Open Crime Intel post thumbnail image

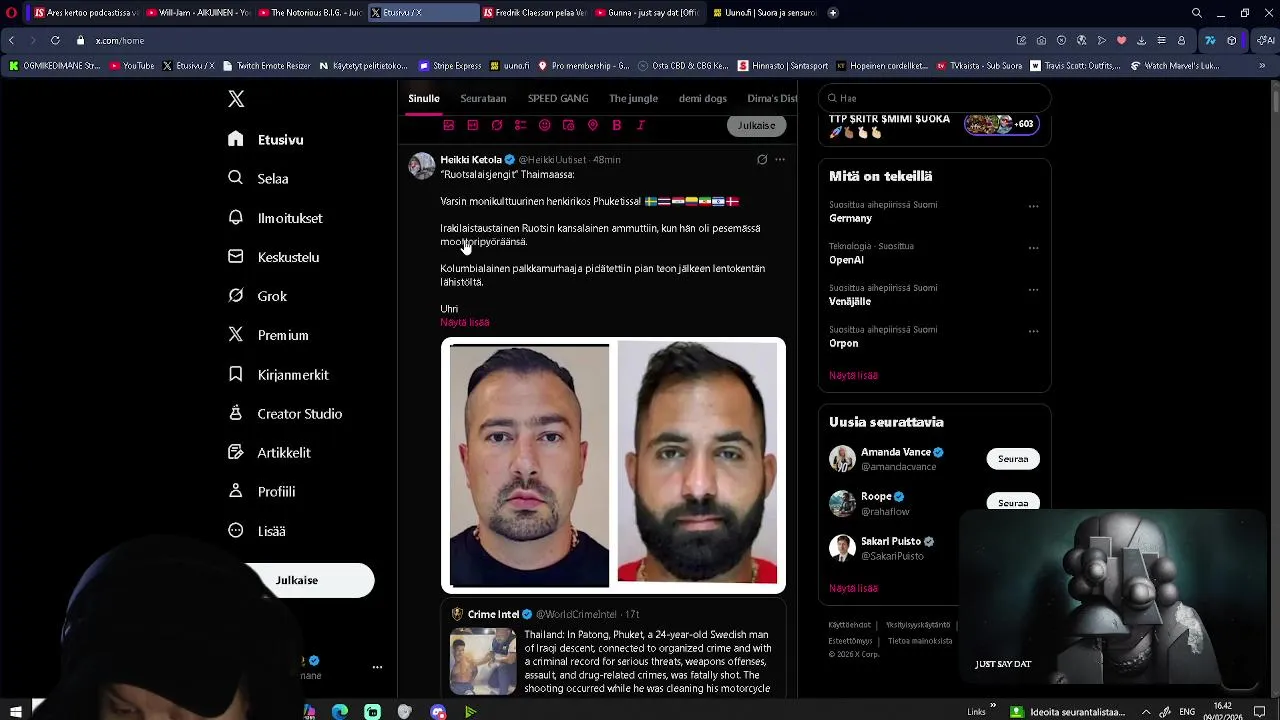click(x=483, y=661)
